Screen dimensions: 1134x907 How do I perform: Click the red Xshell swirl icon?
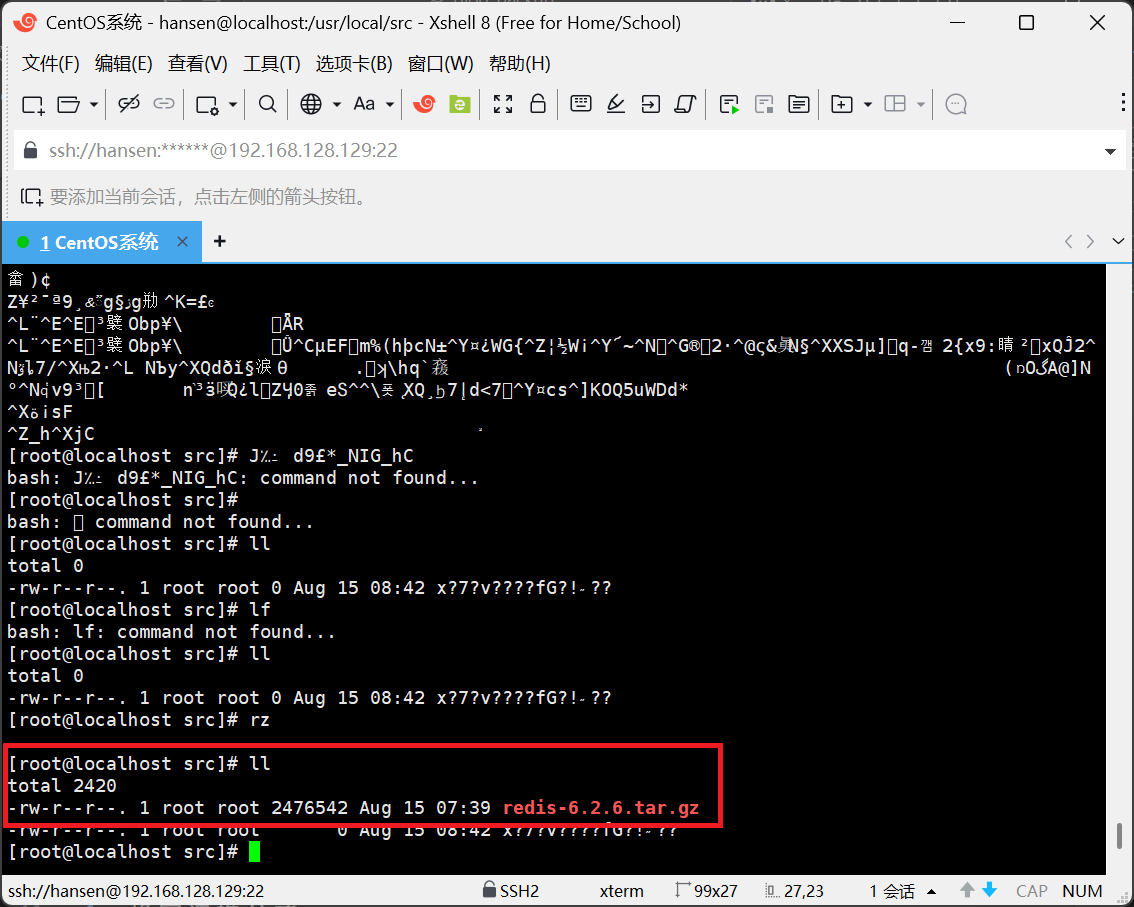coord(424,104)
